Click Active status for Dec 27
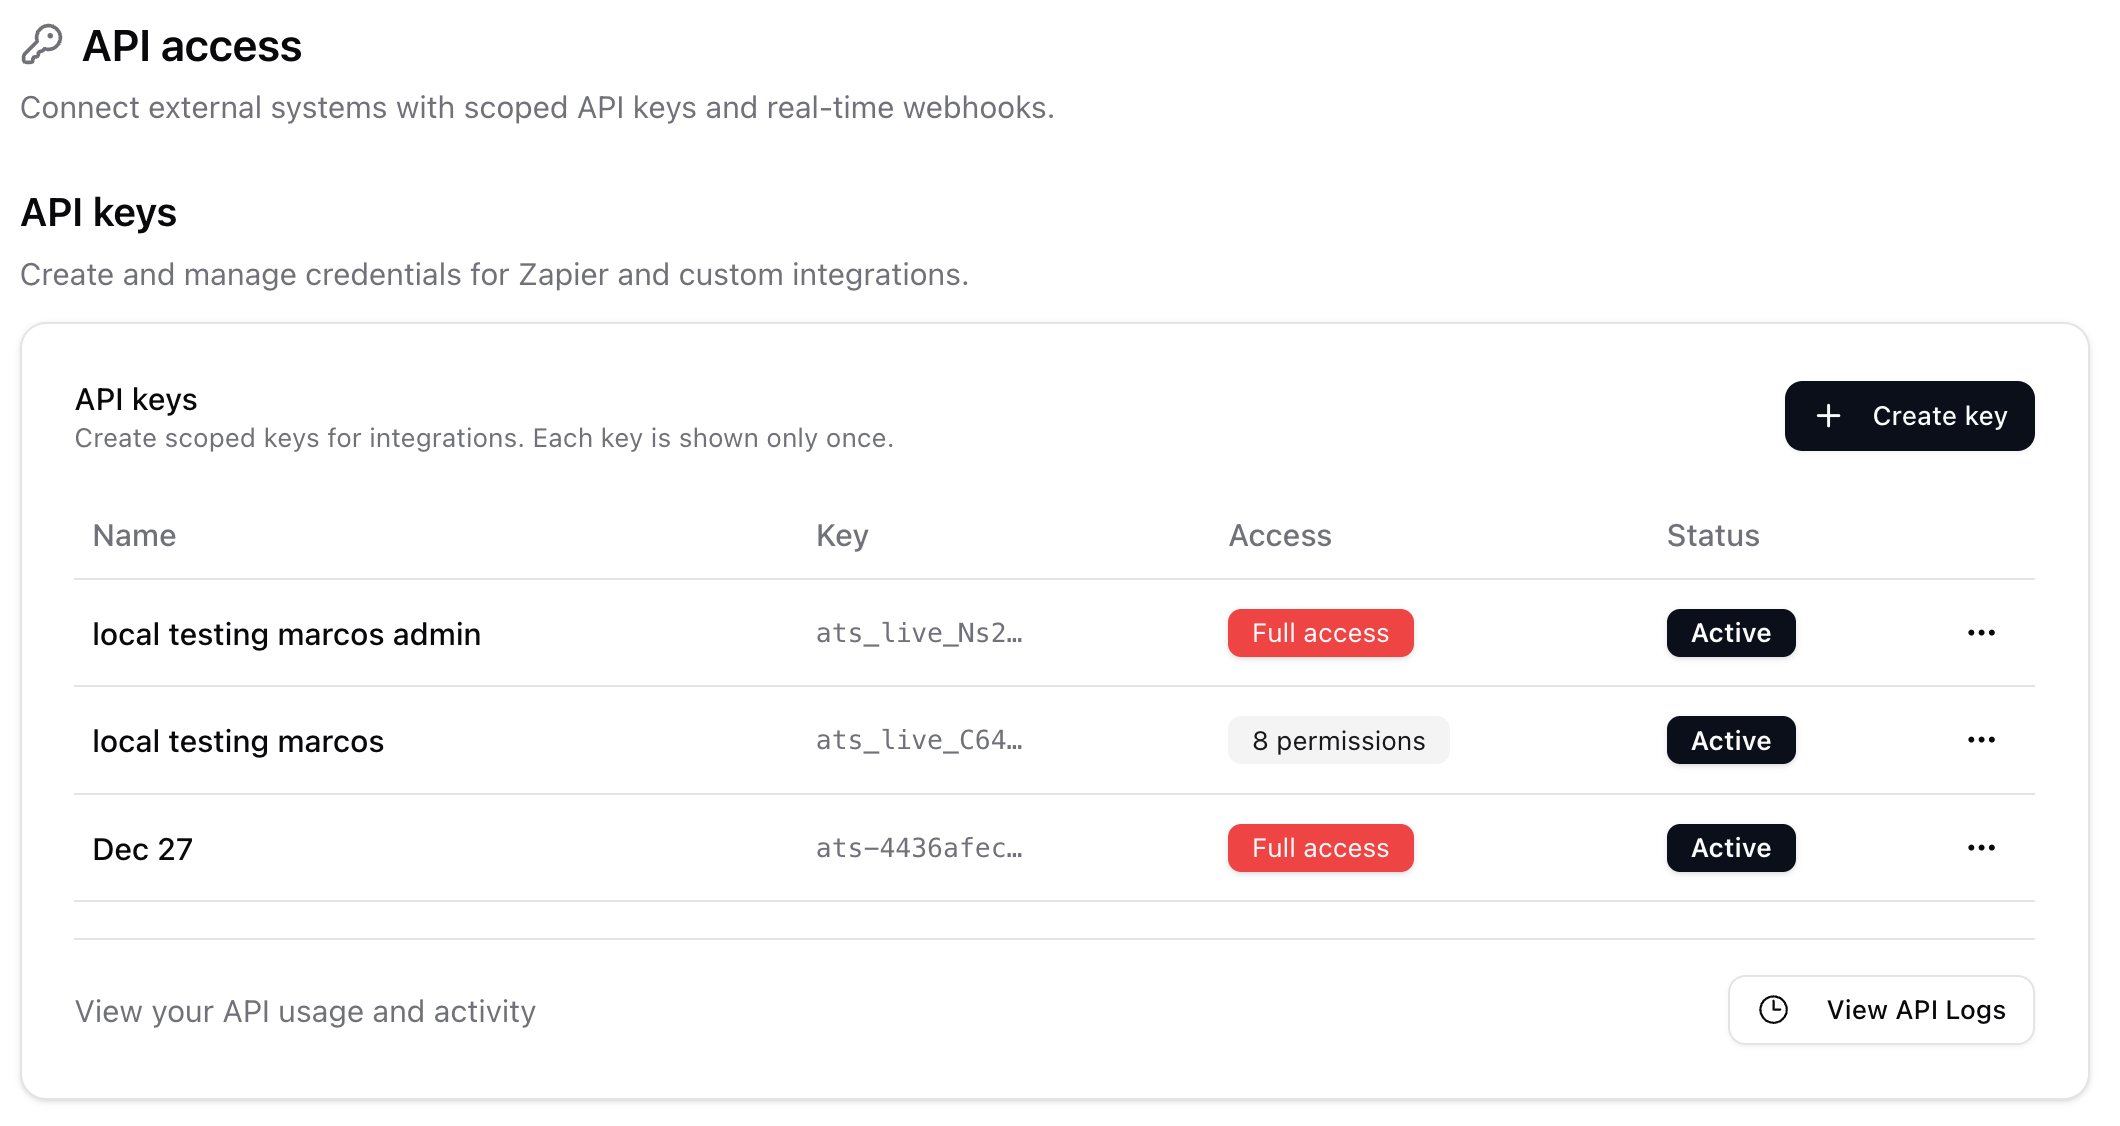Screen dimensions: 2120x1126 pos(1730,848)
